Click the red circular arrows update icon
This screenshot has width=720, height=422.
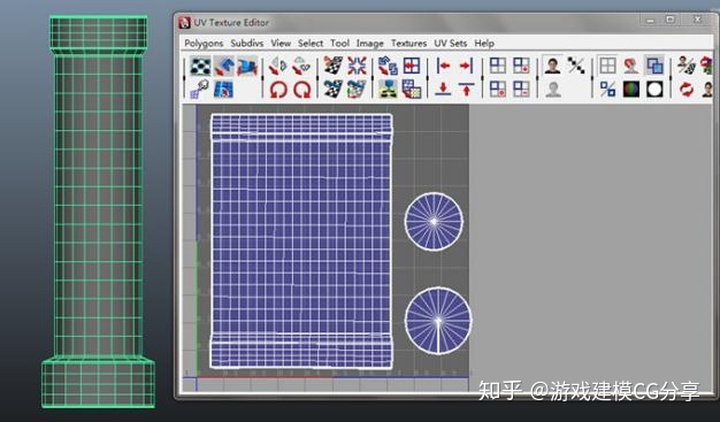pos(686,89)
